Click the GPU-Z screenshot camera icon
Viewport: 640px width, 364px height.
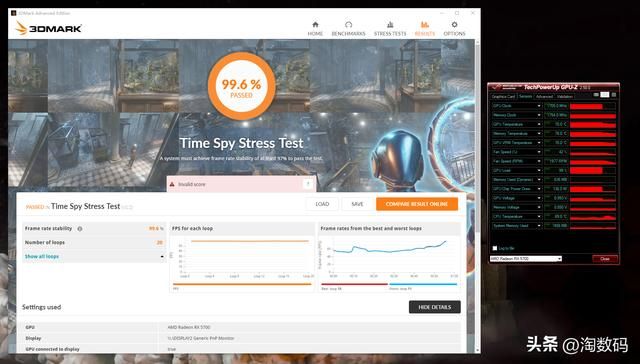coord(596,95)
